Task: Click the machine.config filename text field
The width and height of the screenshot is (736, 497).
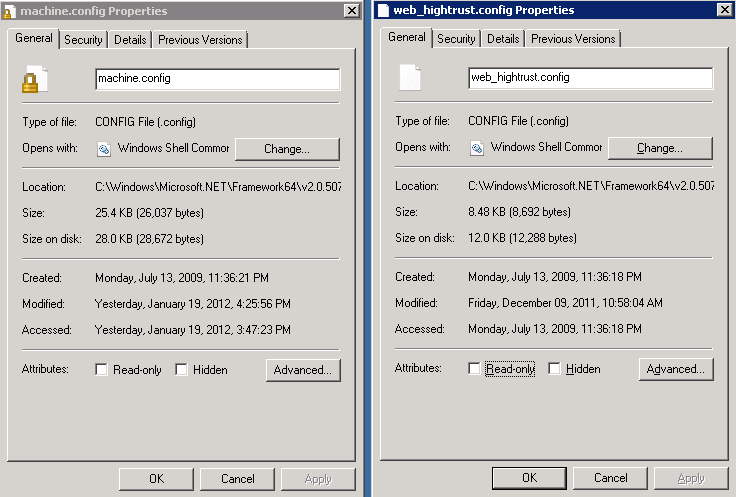Action: (217, 79)
